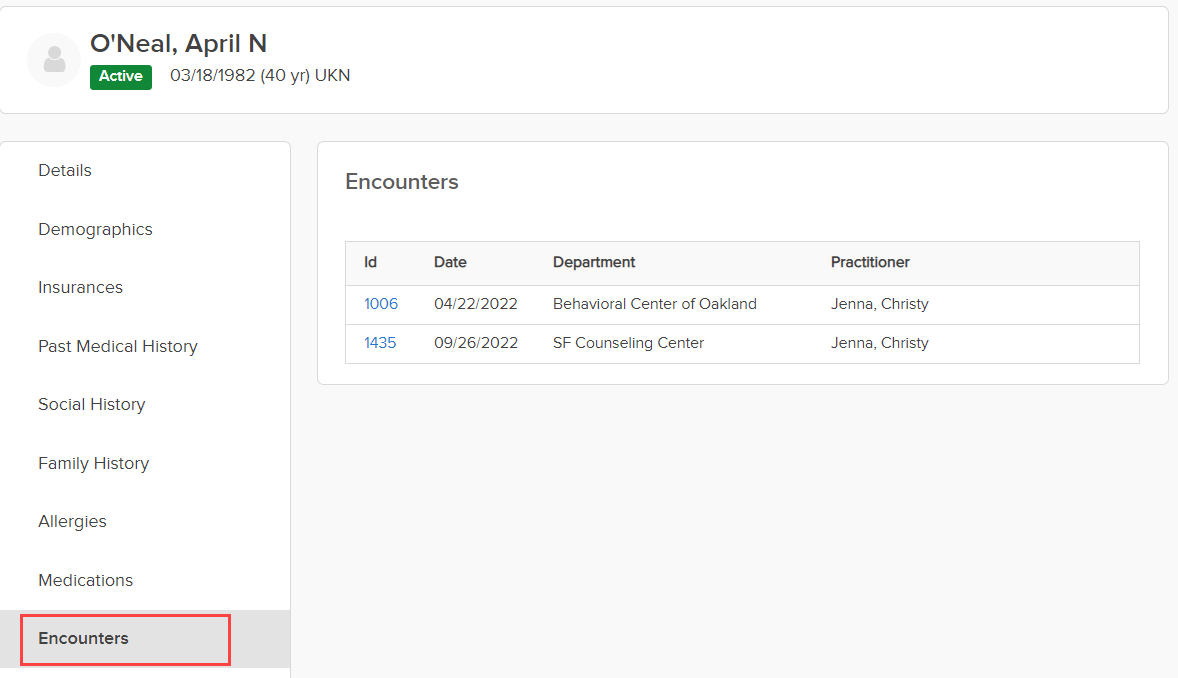Go to Demographics in the sidebar
Viewport: 1178px width, 678px height.
95,229
